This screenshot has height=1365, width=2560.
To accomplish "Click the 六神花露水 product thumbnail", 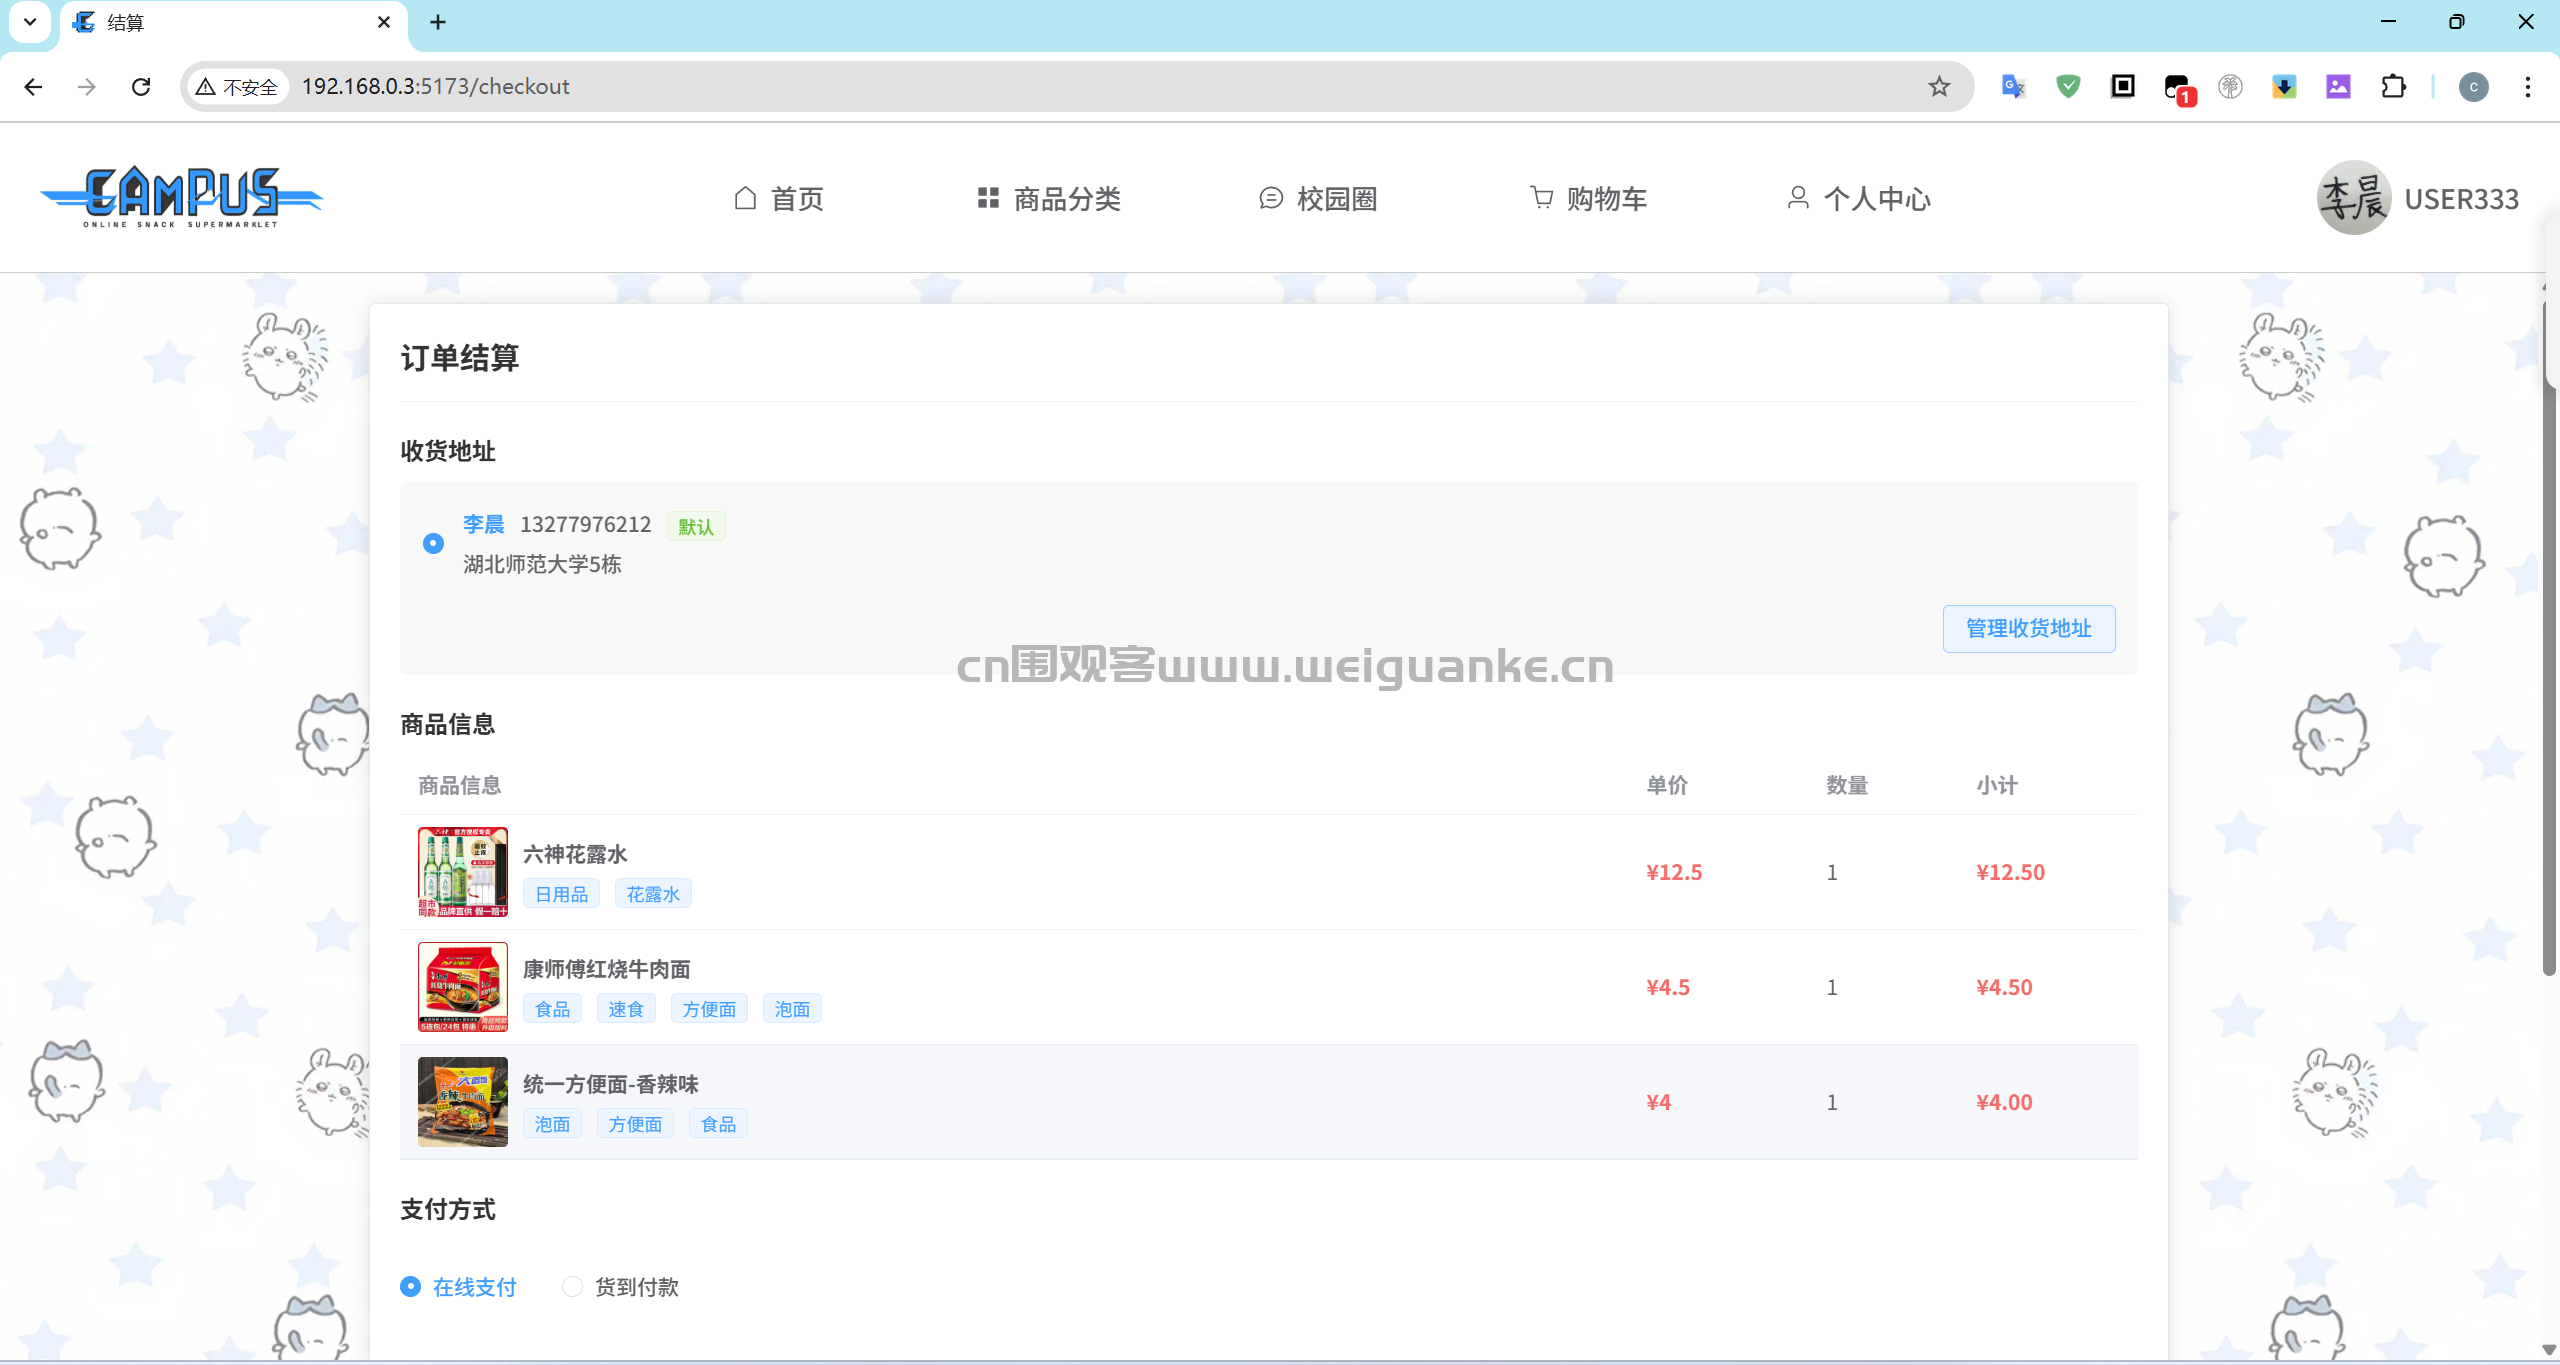I will (462, 872).
